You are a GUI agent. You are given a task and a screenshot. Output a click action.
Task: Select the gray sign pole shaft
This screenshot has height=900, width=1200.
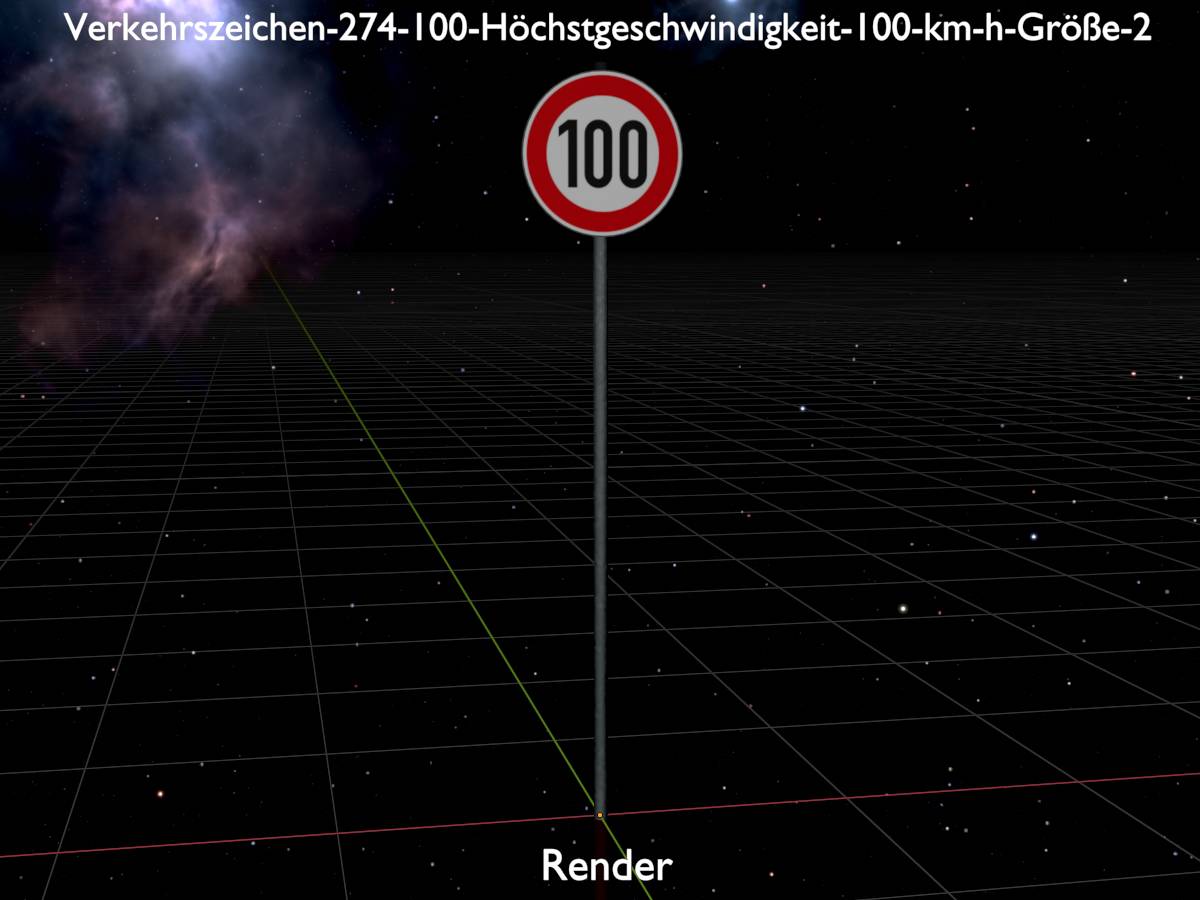pyautogui.click(x=600, y=500)
